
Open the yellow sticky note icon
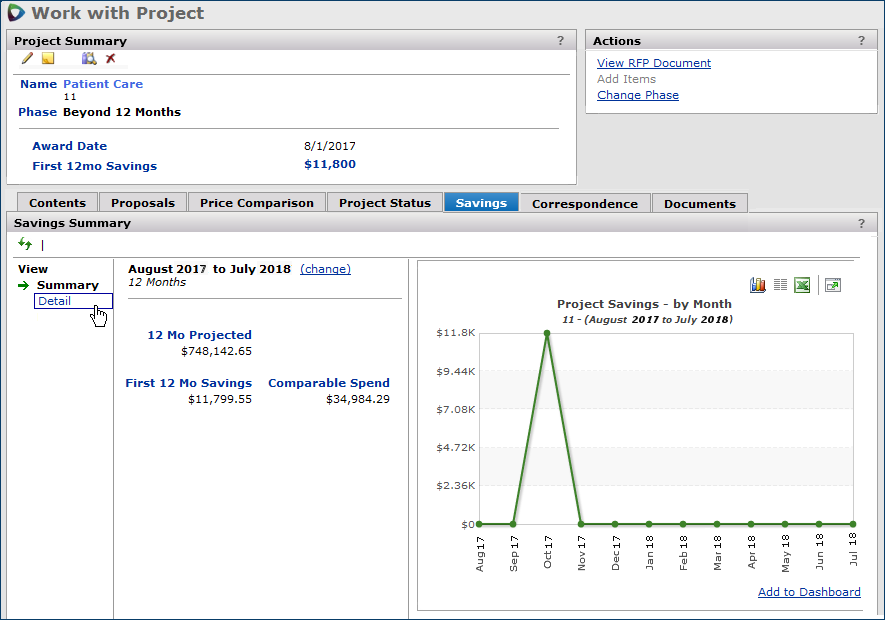coord(48,59)
